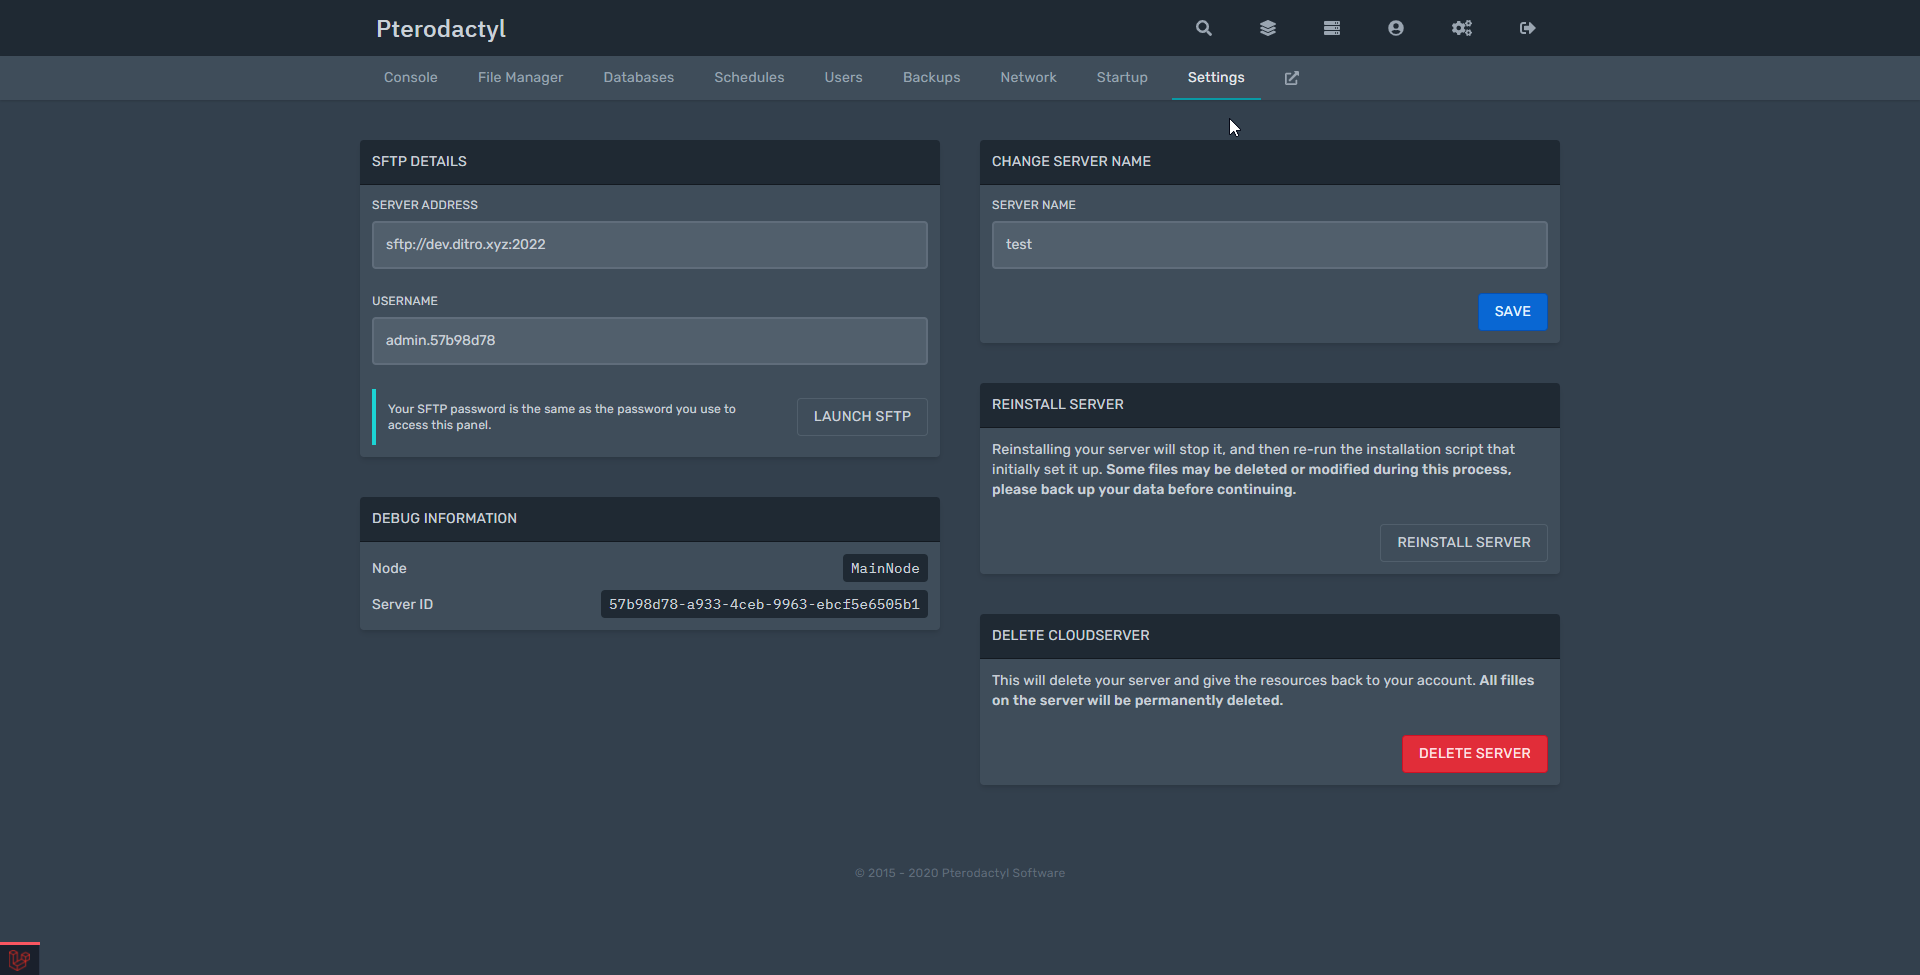Image resolution: width=1920 pixels, height=975 pixels.
Task: Click the server list stack icon
Action: [1332, 28]
